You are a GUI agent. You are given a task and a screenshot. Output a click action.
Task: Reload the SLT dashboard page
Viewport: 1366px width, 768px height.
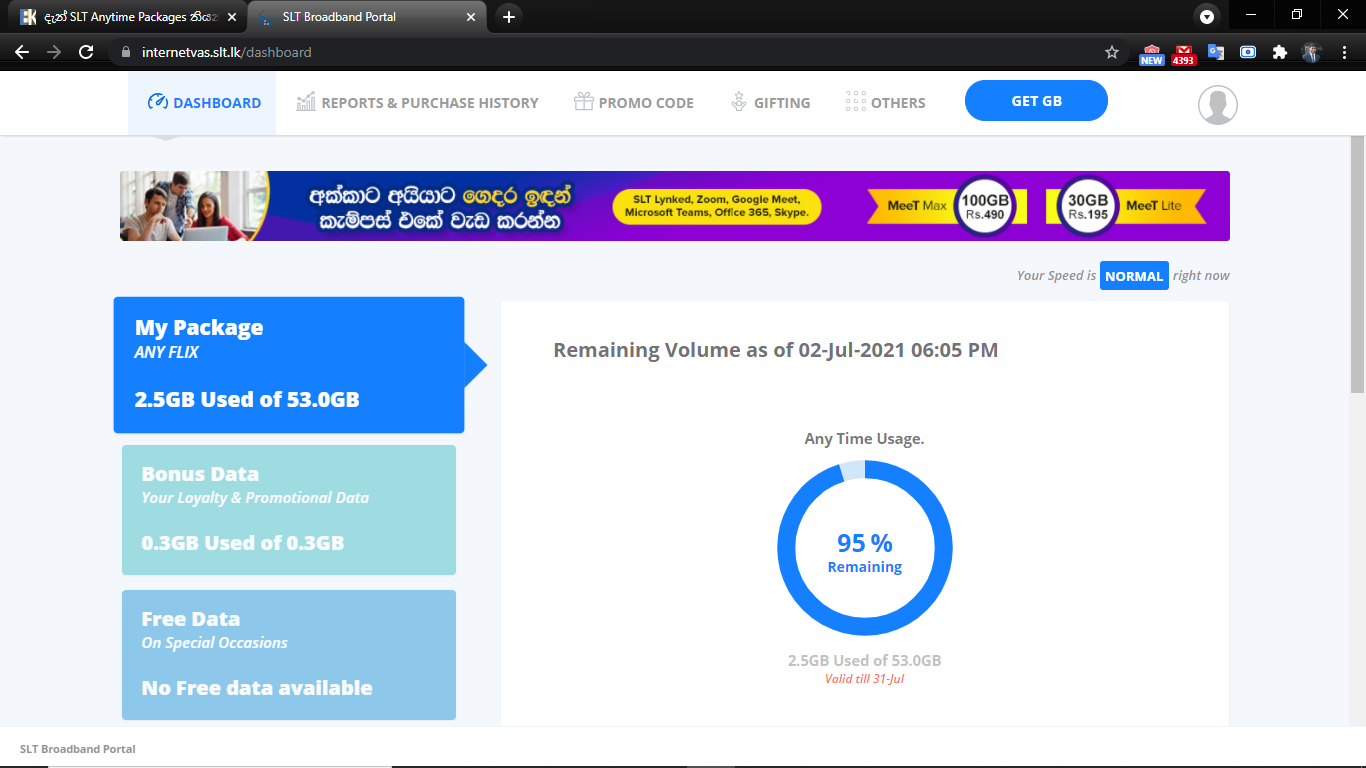pyautogui.click(x=86, y=52)
